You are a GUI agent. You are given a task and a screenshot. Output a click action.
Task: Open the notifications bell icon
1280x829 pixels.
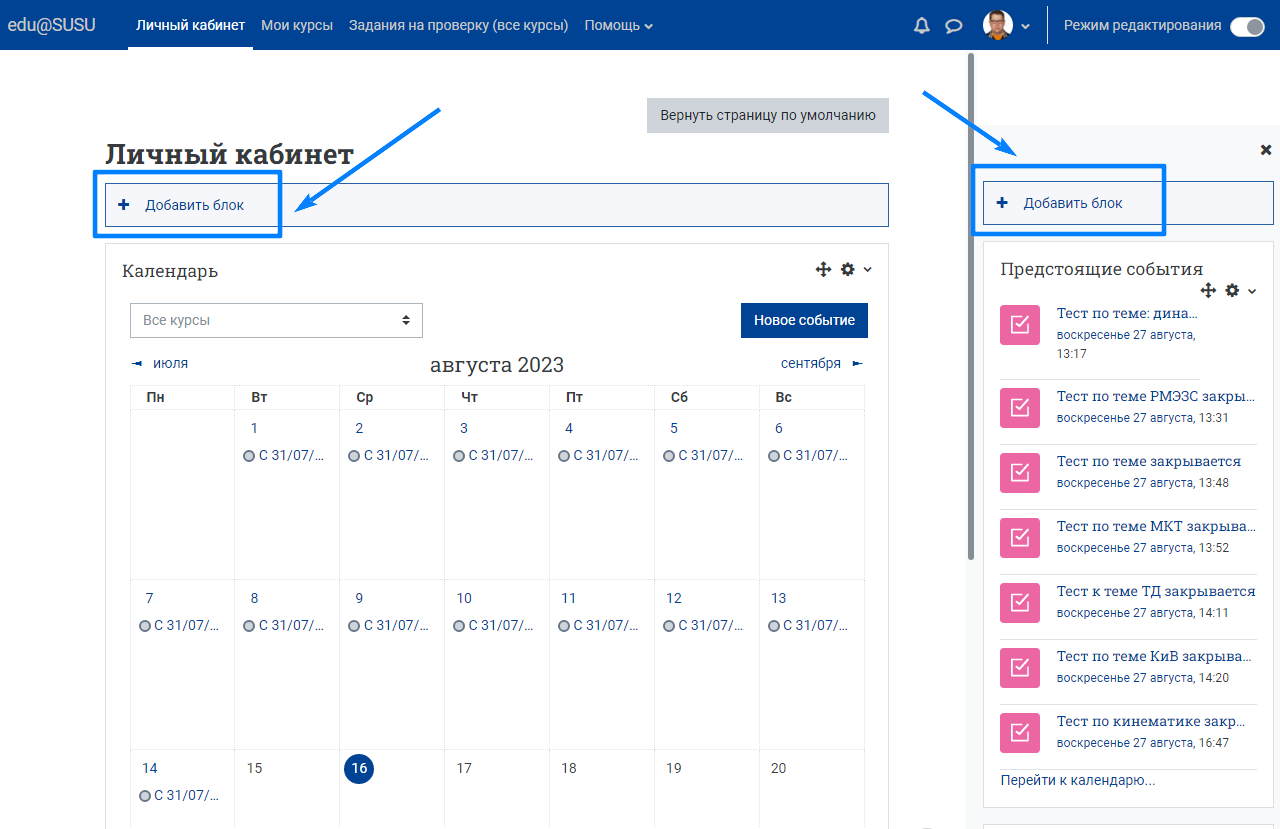[922, 26]
